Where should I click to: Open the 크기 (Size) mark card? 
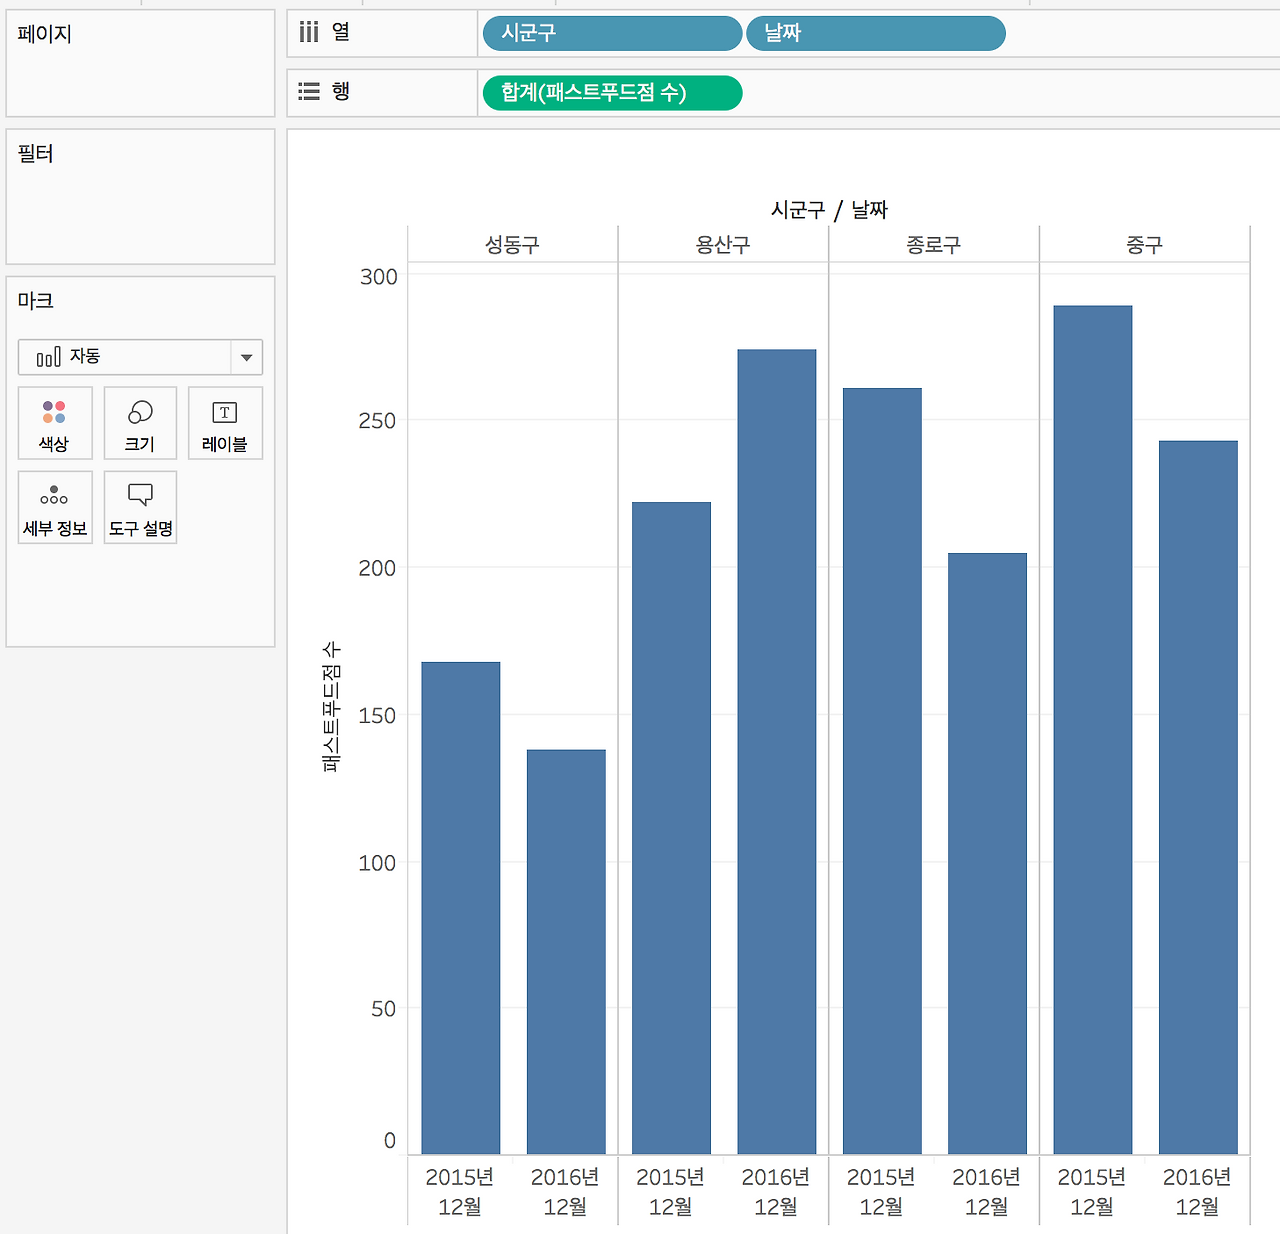pyautogui.click(x=140, y=423)
